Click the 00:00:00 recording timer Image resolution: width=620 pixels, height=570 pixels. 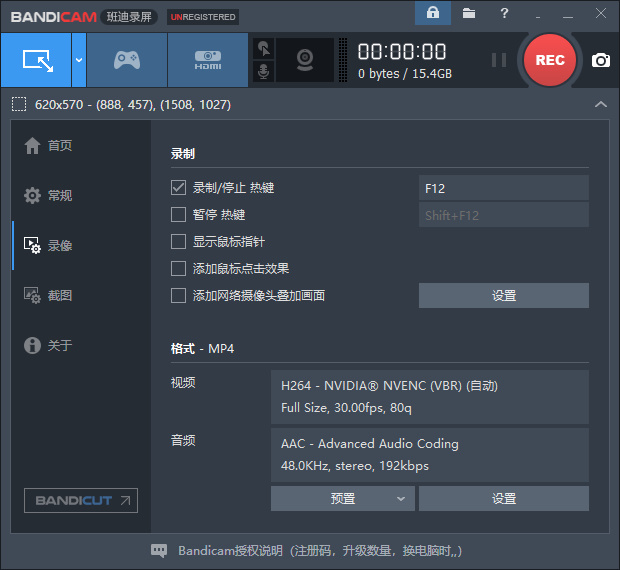click(402, 52)
